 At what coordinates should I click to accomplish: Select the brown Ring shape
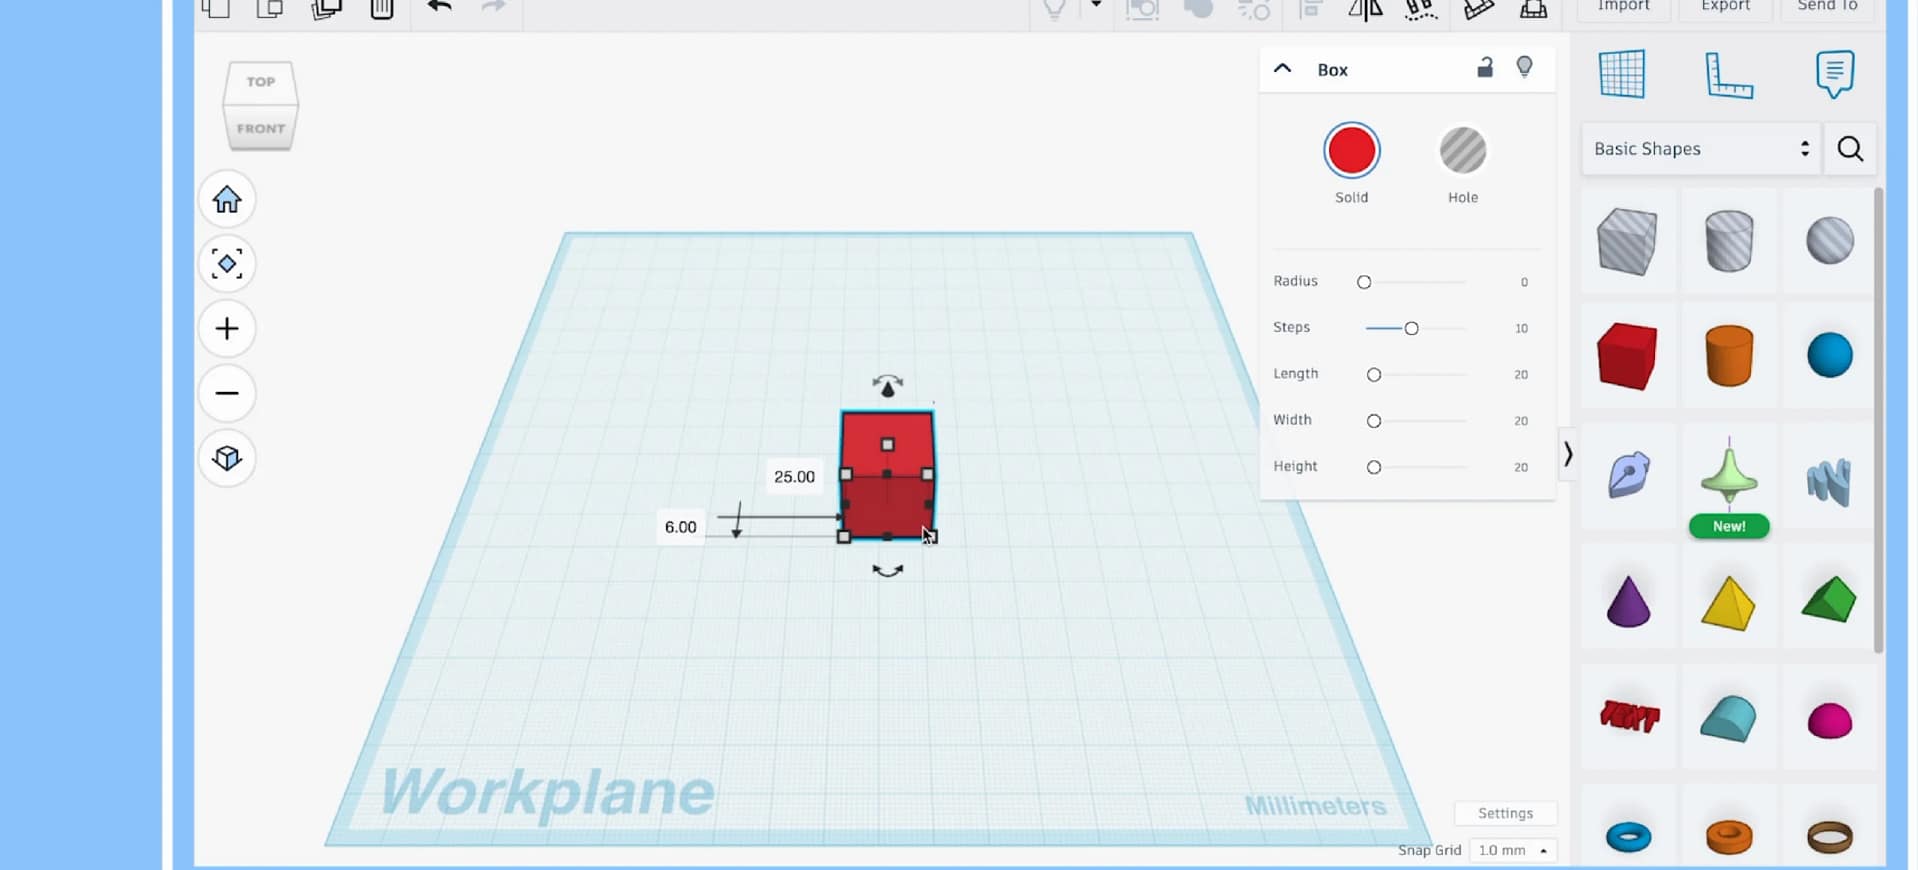[x=1830, y=836]
